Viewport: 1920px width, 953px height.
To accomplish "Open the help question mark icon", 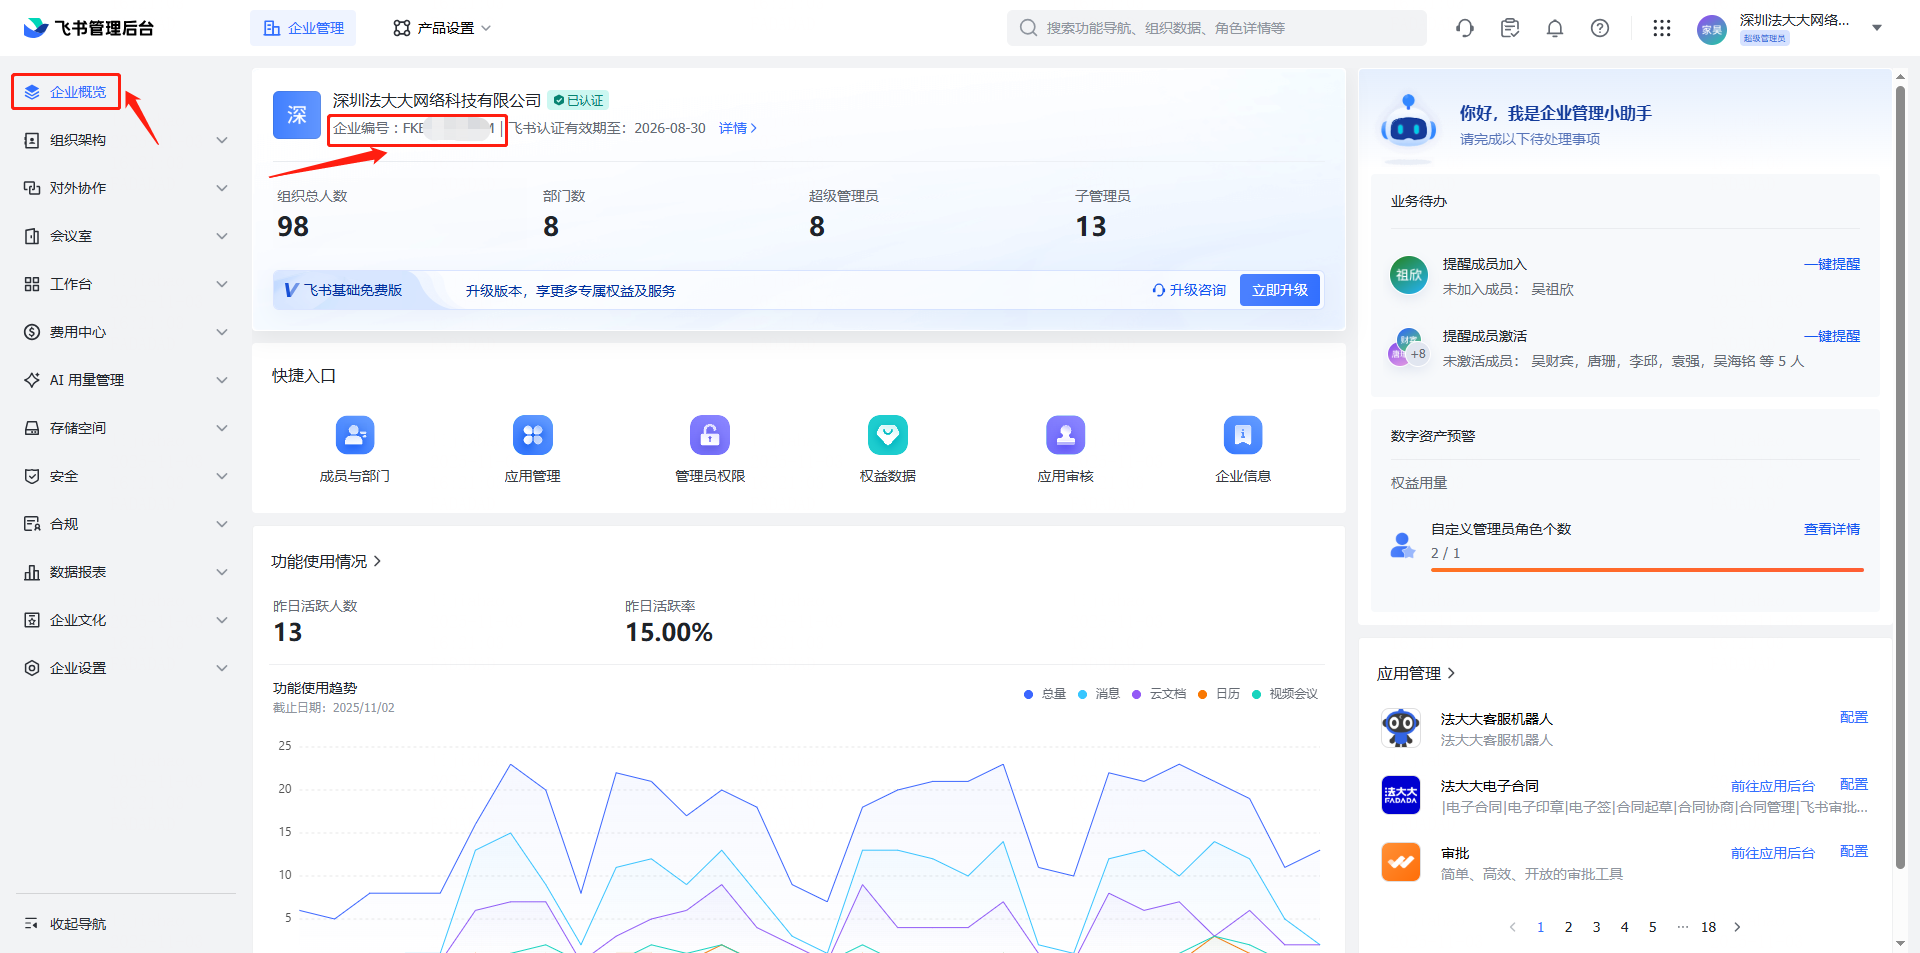I will (x=1600, y=28).
